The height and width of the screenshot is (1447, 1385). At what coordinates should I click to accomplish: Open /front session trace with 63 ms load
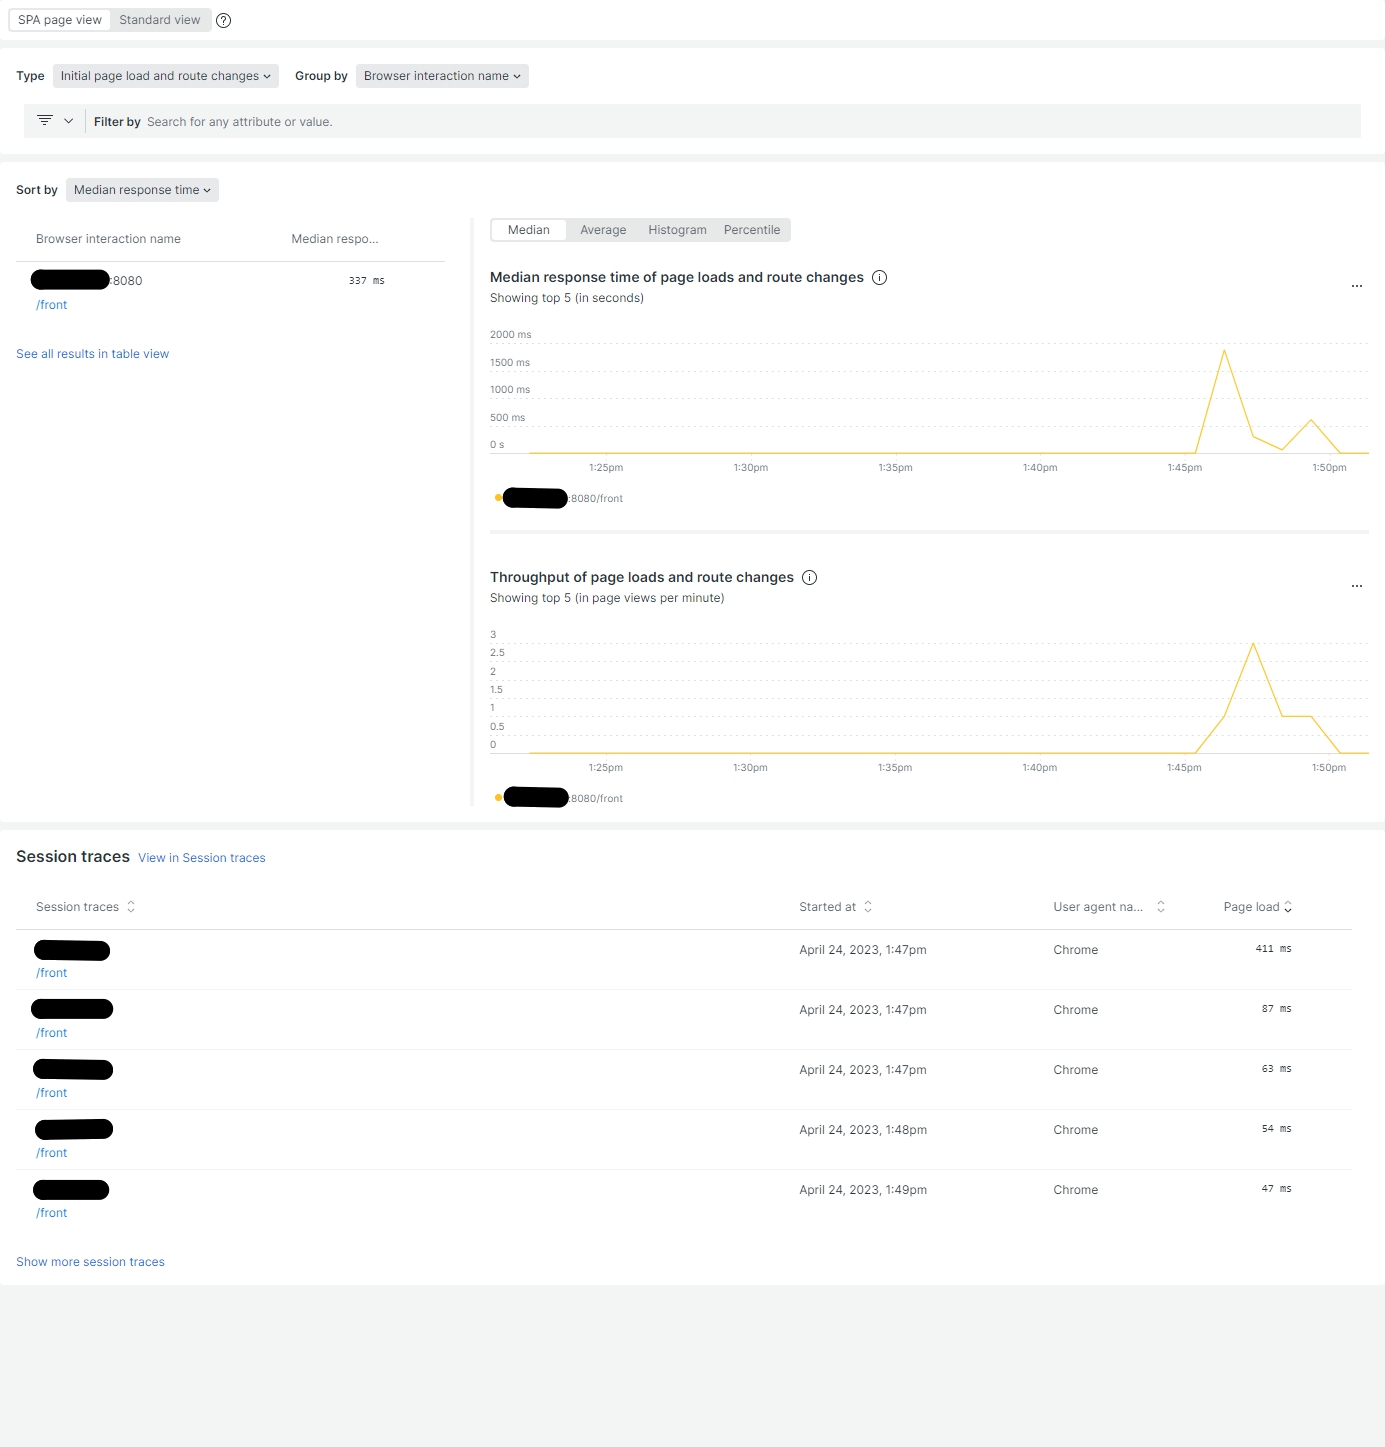(x=52, y=1093)
